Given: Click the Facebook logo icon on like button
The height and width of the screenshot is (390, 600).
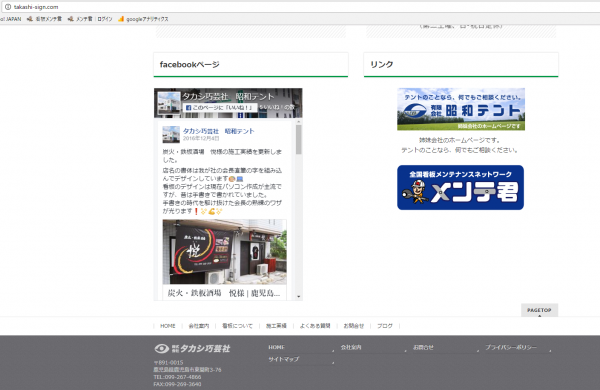Looking at the screenshot, I should (188, 108).
